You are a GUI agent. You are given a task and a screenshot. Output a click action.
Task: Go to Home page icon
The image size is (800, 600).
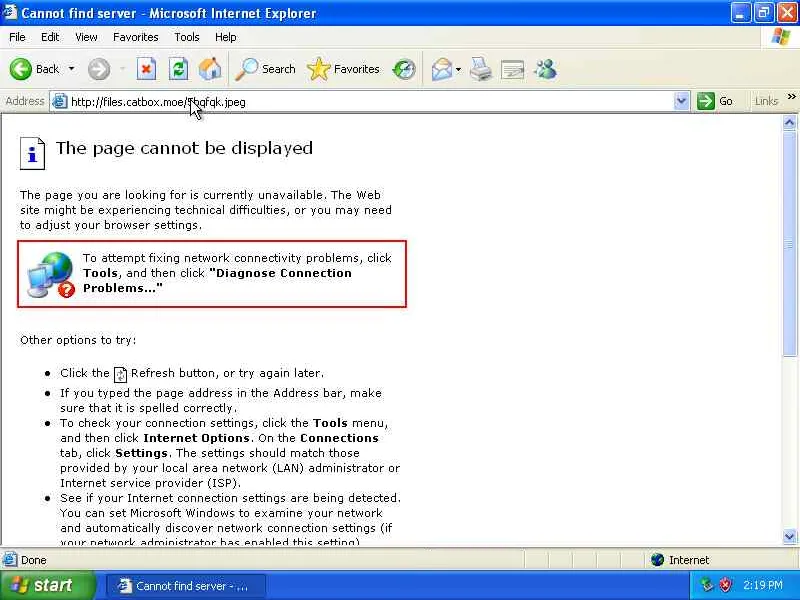coord(210,69)
